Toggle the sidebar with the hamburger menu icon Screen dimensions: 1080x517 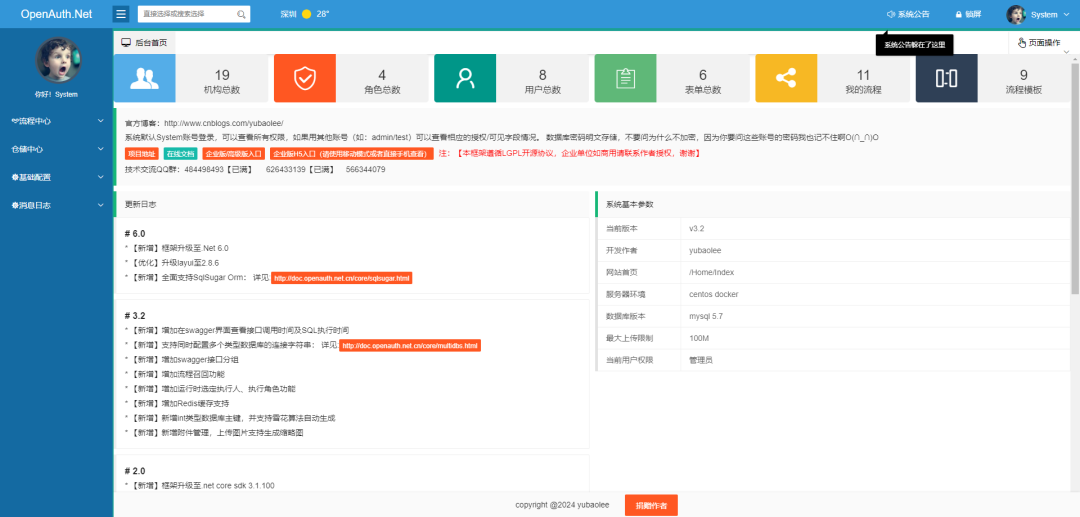pyautogui.click(x=121, y=14)
